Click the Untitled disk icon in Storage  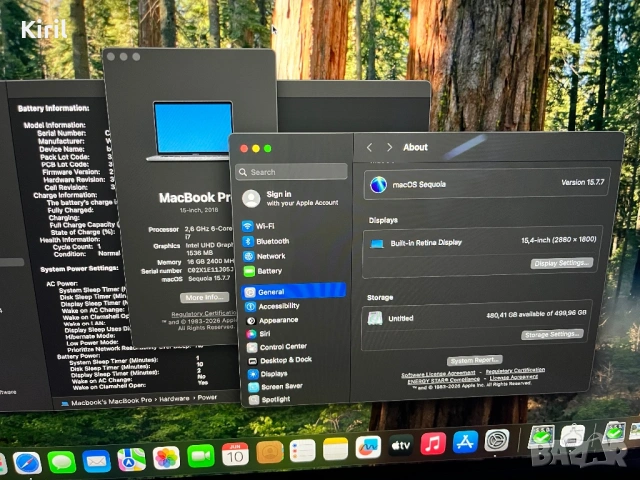point(375,318)
